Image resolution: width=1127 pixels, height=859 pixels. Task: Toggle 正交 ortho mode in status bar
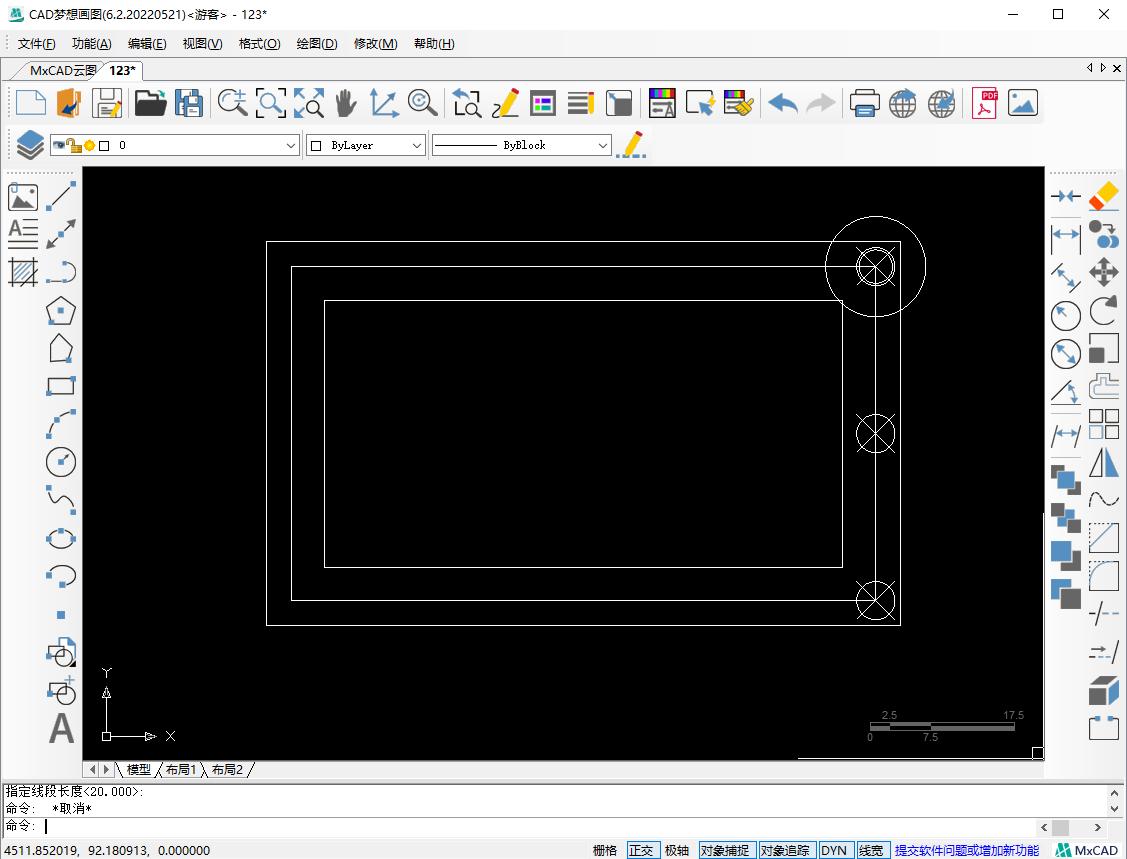click(x=641, y=850)
